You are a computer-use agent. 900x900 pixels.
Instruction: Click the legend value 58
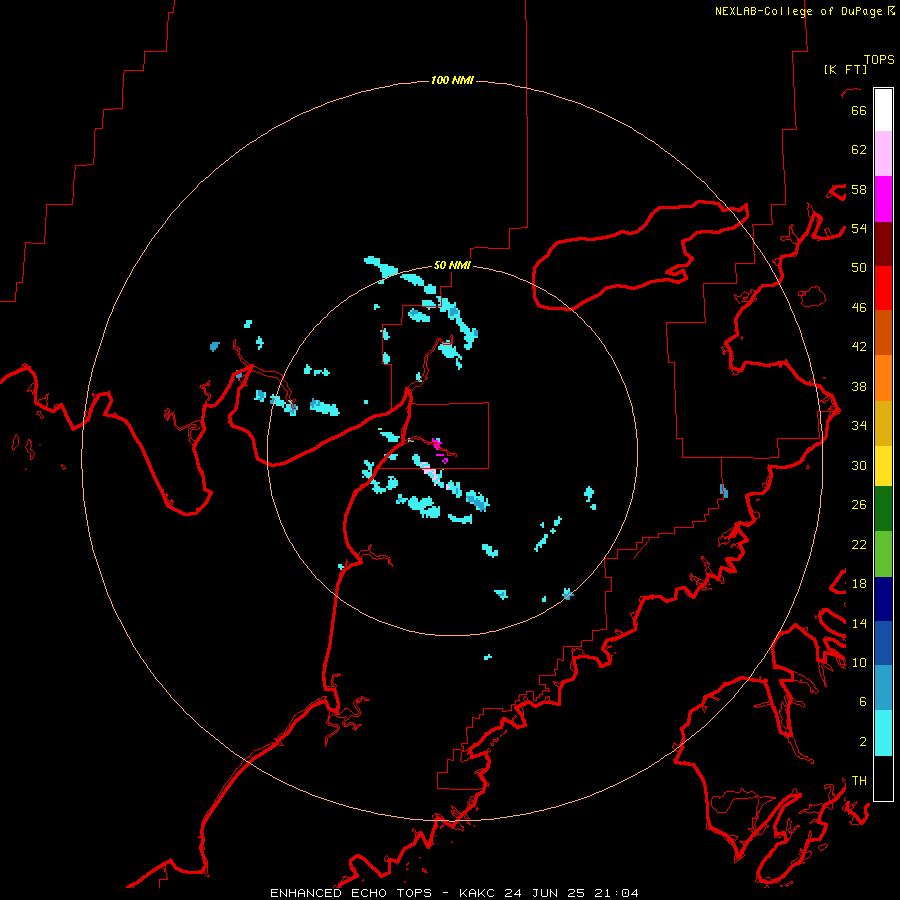click(x=859, y=189)
